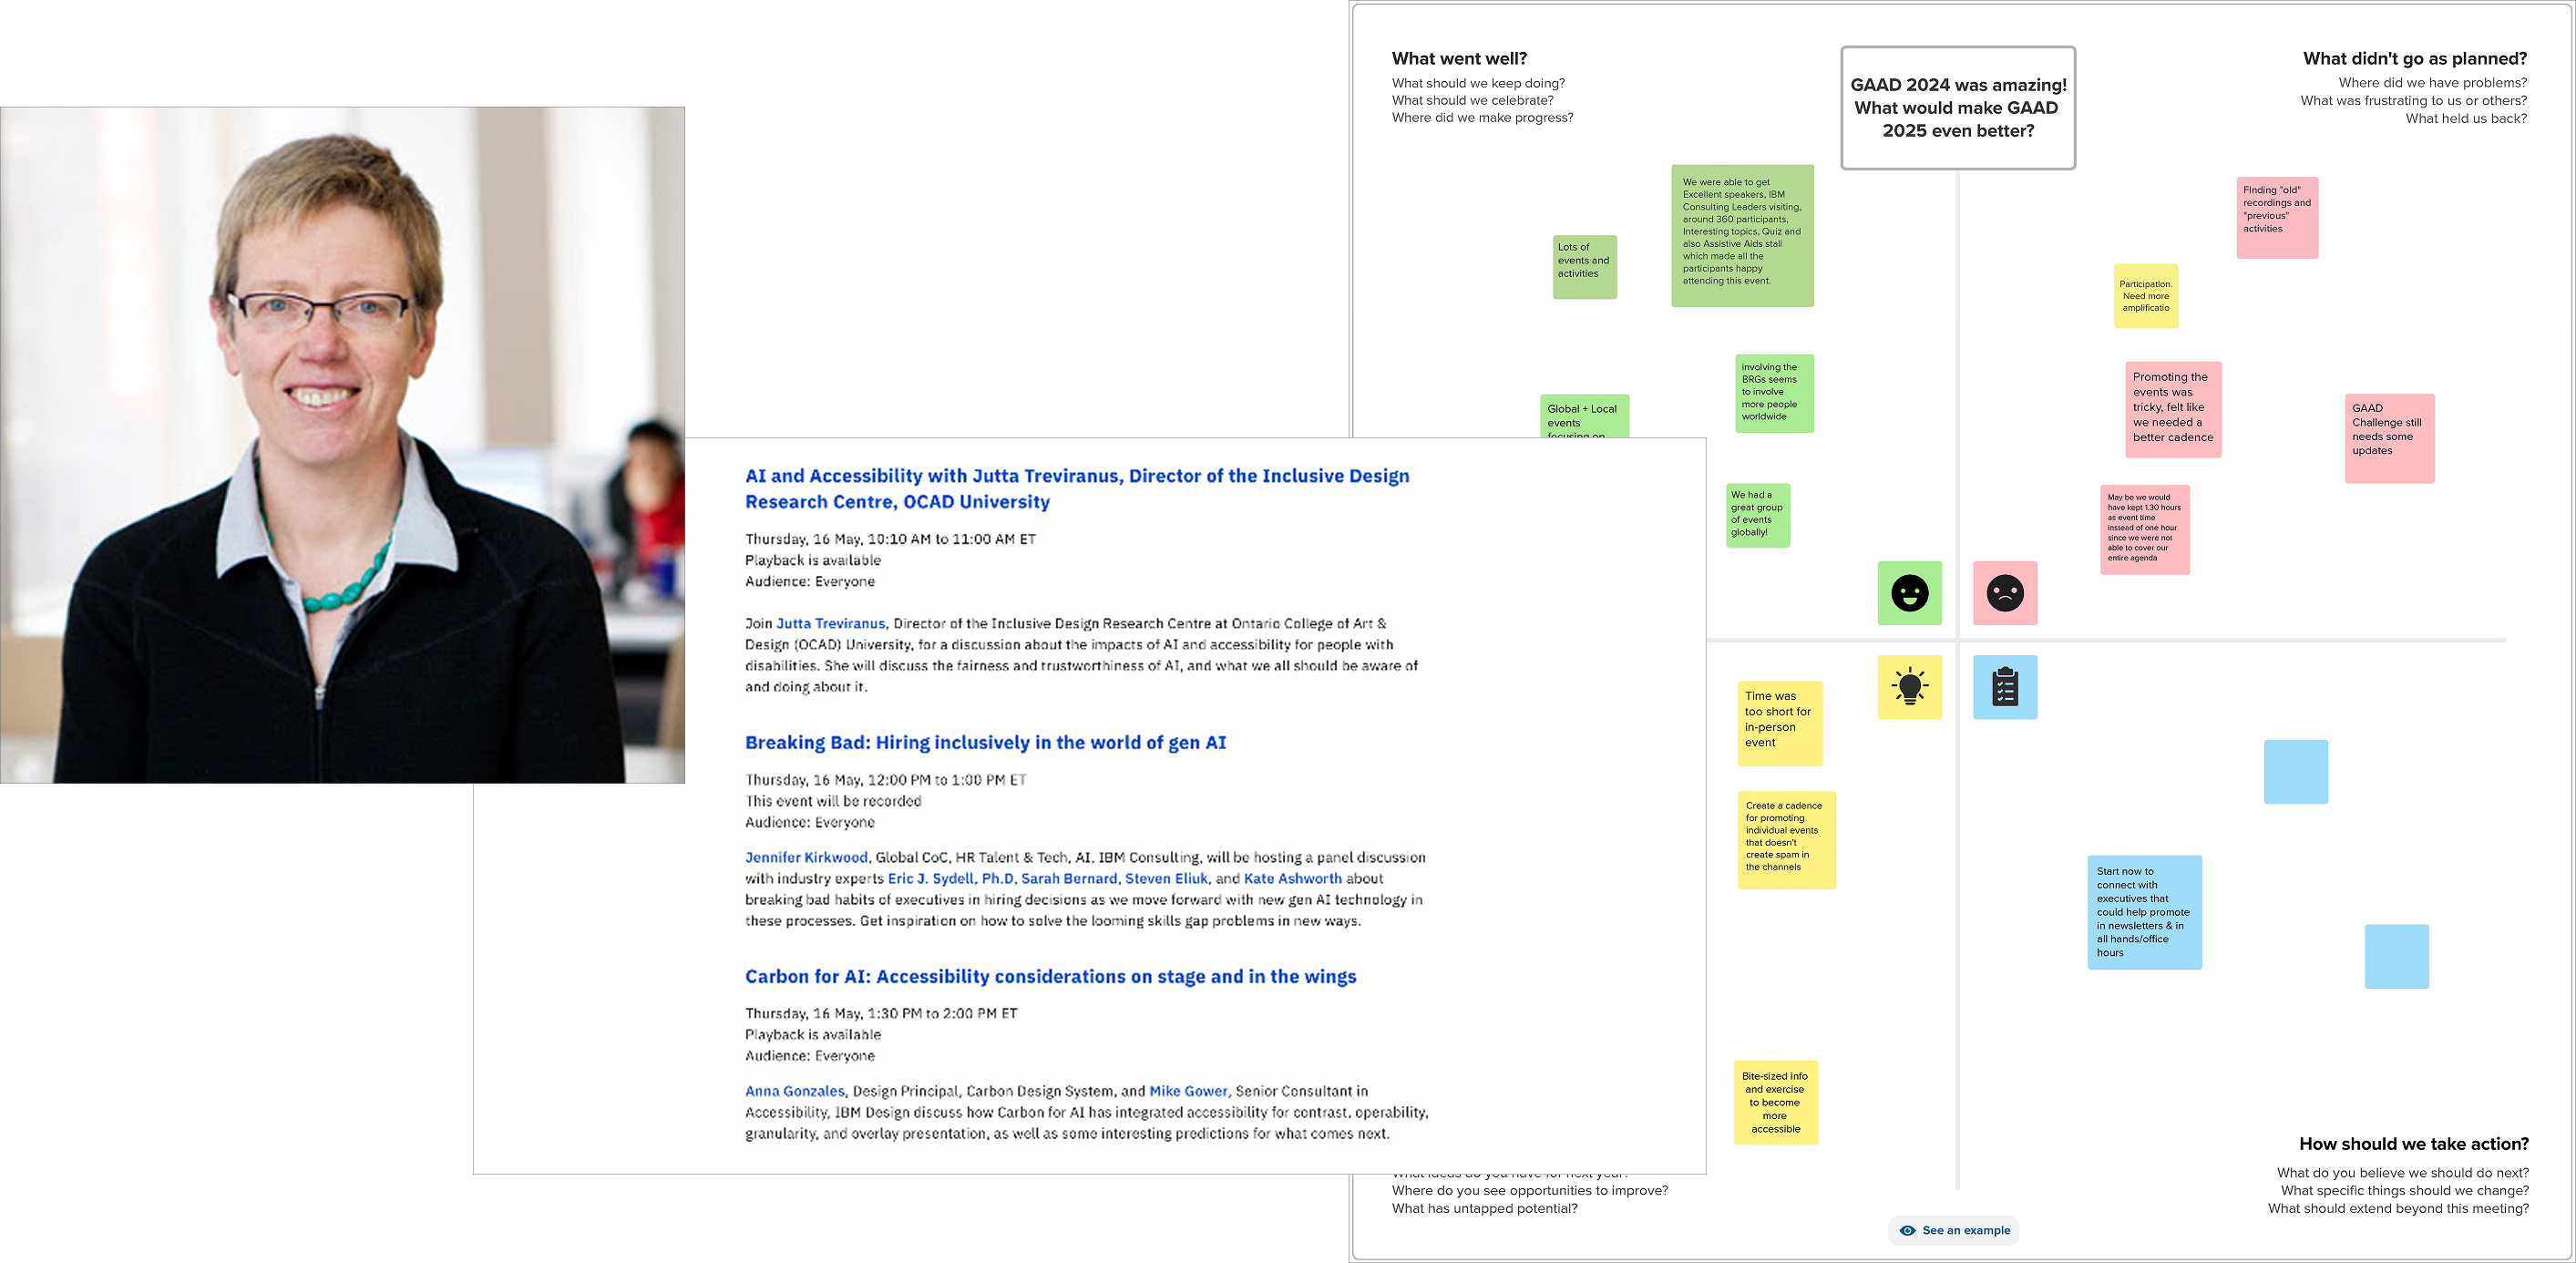Select the GAAD Challenge needs updates pink note

pyautogui.click(x=2389, y=438)
